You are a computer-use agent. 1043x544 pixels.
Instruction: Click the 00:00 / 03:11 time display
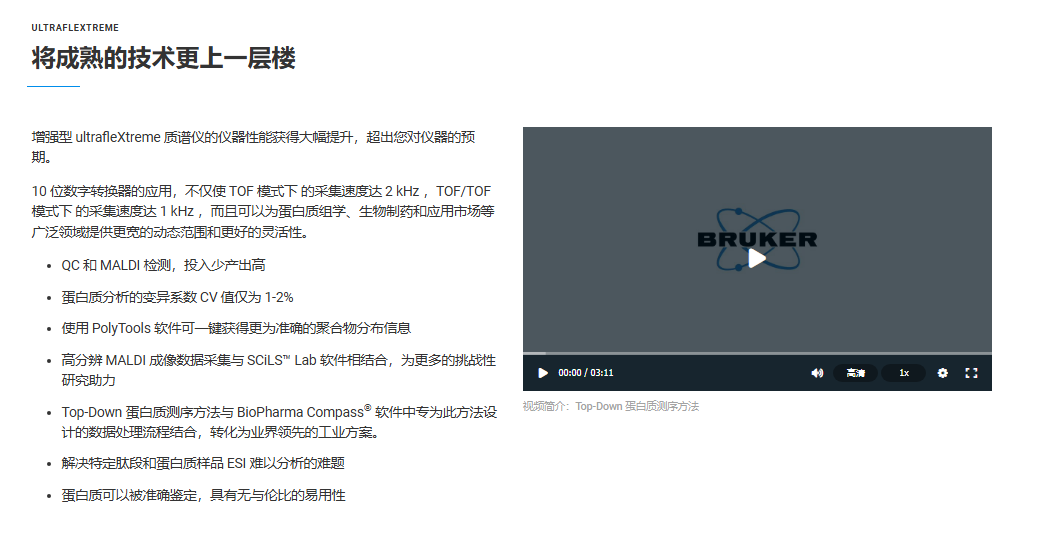coord(585,373)
